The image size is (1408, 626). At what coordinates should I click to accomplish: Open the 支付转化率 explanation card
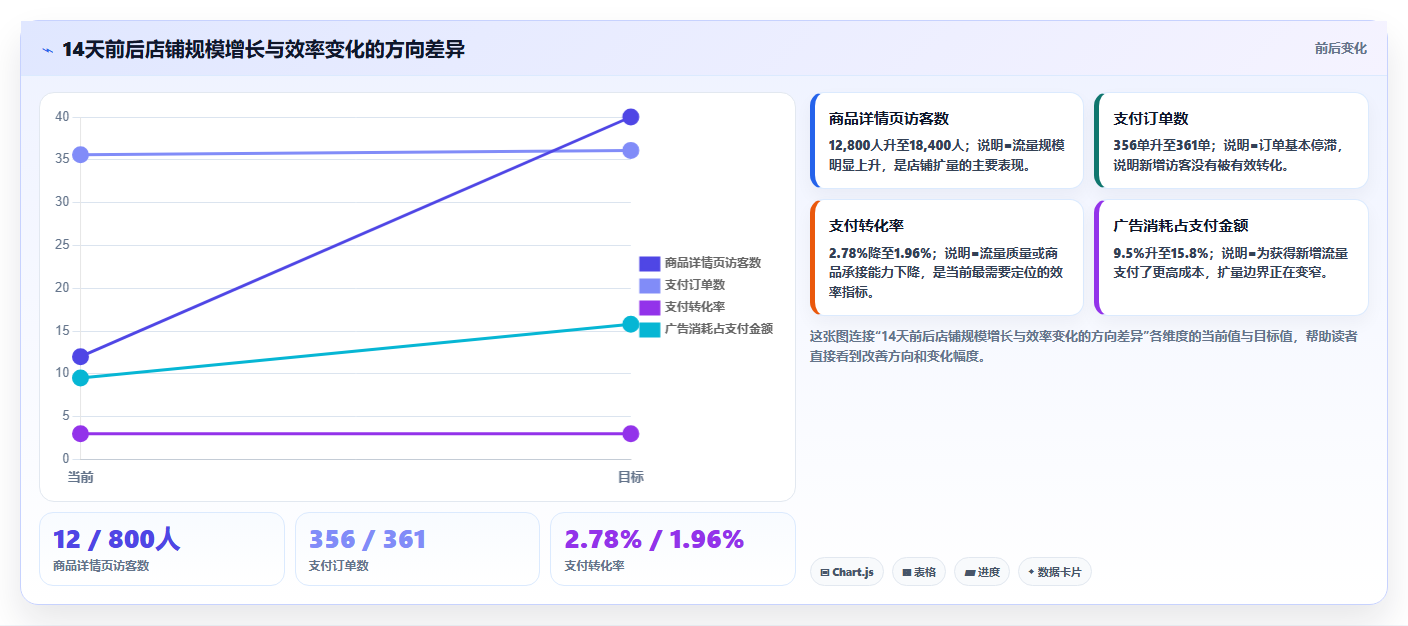coord(947,258)
